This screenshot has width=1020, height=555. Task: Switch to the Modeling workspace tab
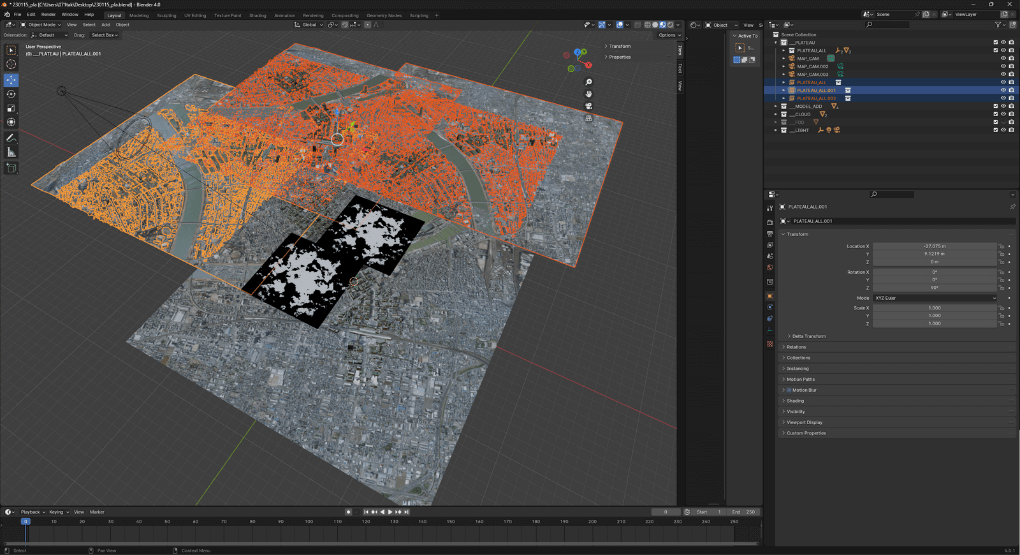[x=139, y=15]
